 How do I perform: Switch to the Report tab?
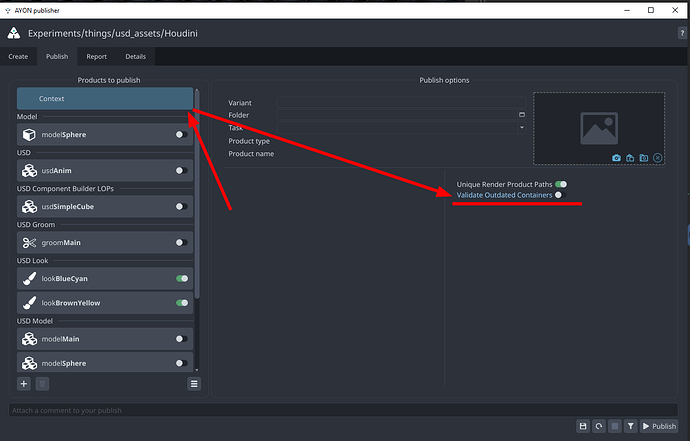tap(96, 56)
